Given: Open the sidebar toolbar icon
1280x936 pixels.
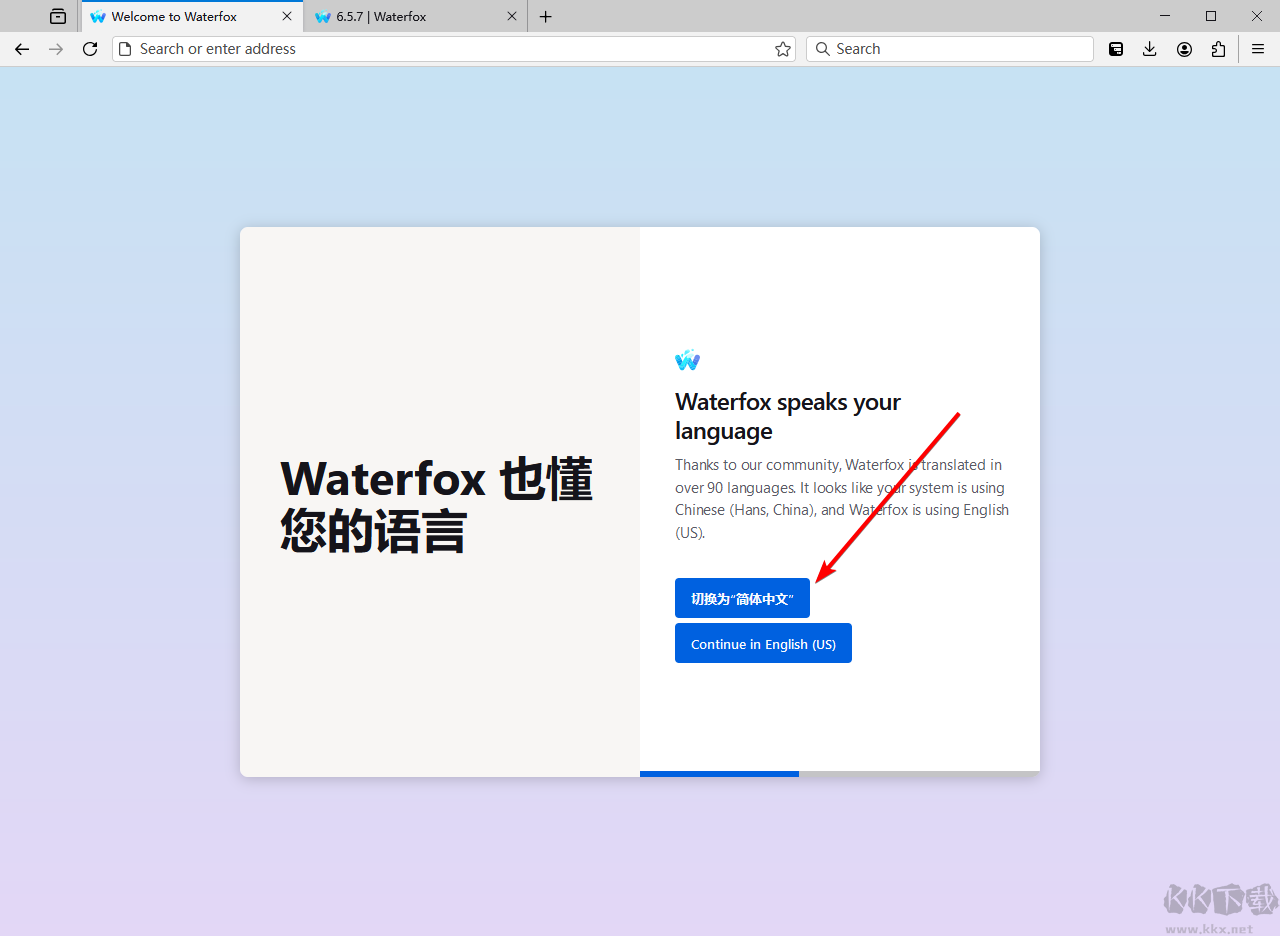Looking at the screenshot, I should pos(1115,48).
